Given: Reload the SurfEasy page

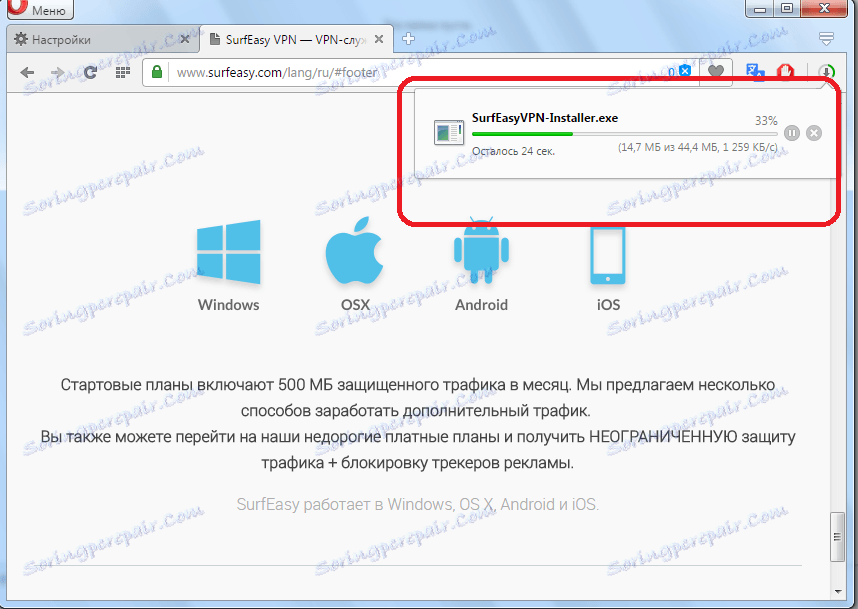Looking at the screenshot, I should coord(90,72).
